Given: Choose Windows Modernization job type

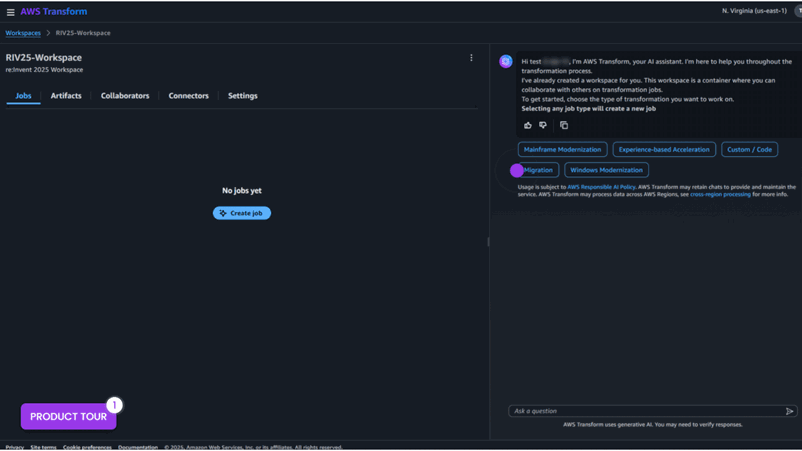Looking at the screenshot, I should click(606, 170).
